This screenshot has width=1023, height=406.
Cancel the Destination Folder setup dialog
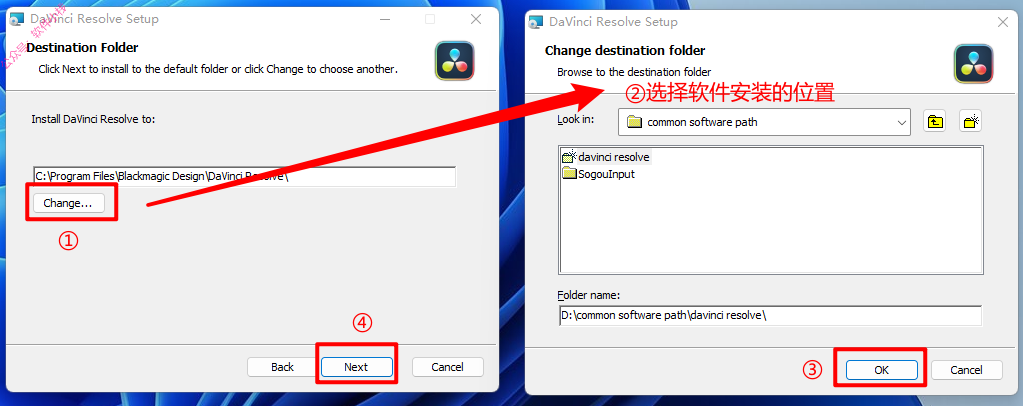(448, 367)
